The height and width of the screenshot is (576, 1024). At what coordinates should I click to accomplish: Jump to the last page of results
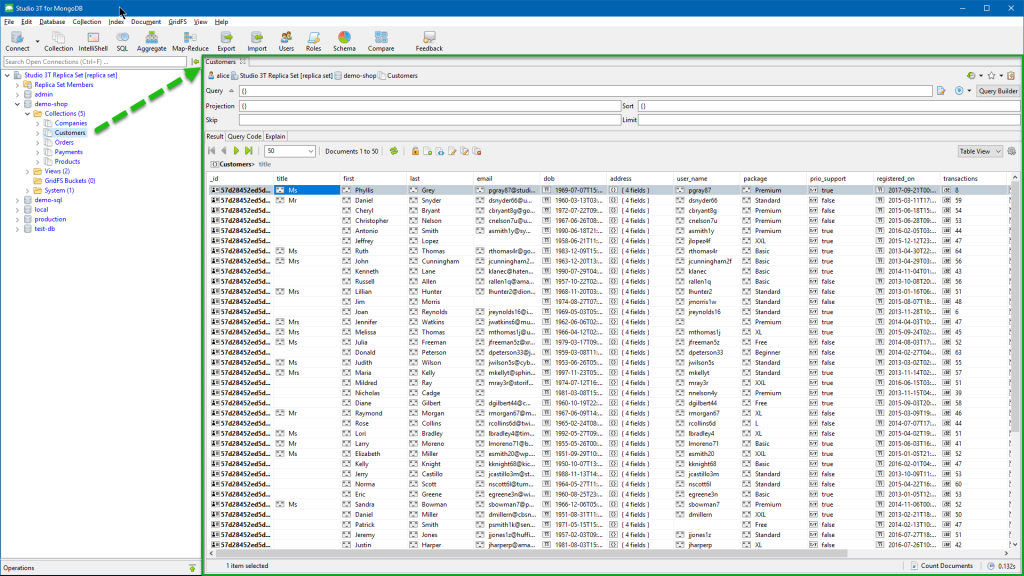click(x=249, y=152)
